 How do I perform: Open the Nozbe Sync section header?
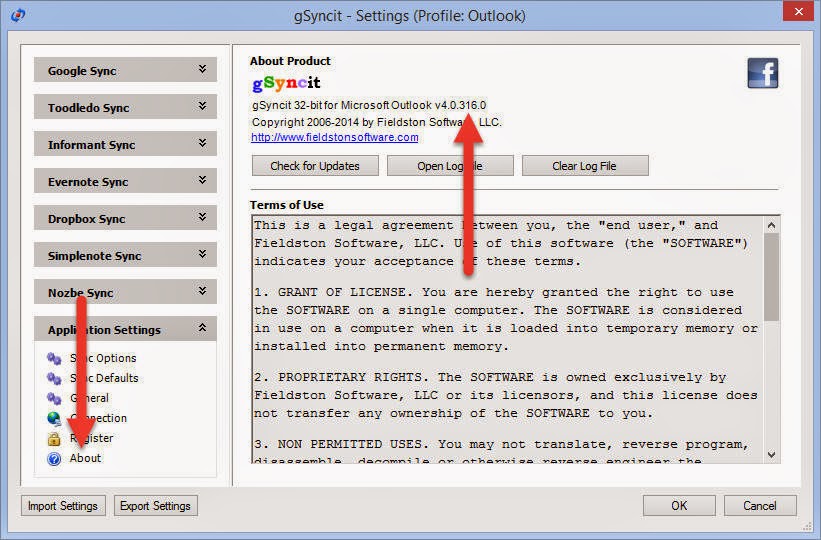[125, 291]
